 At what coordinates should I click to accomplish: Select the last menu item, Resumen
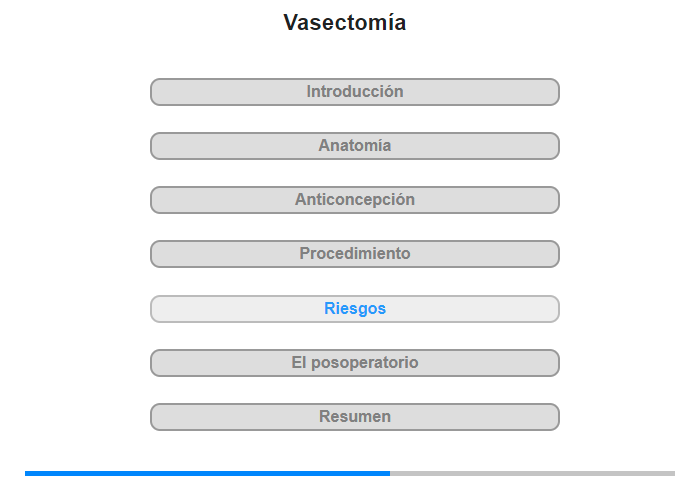pyautogui.click(x=355, y=417)
